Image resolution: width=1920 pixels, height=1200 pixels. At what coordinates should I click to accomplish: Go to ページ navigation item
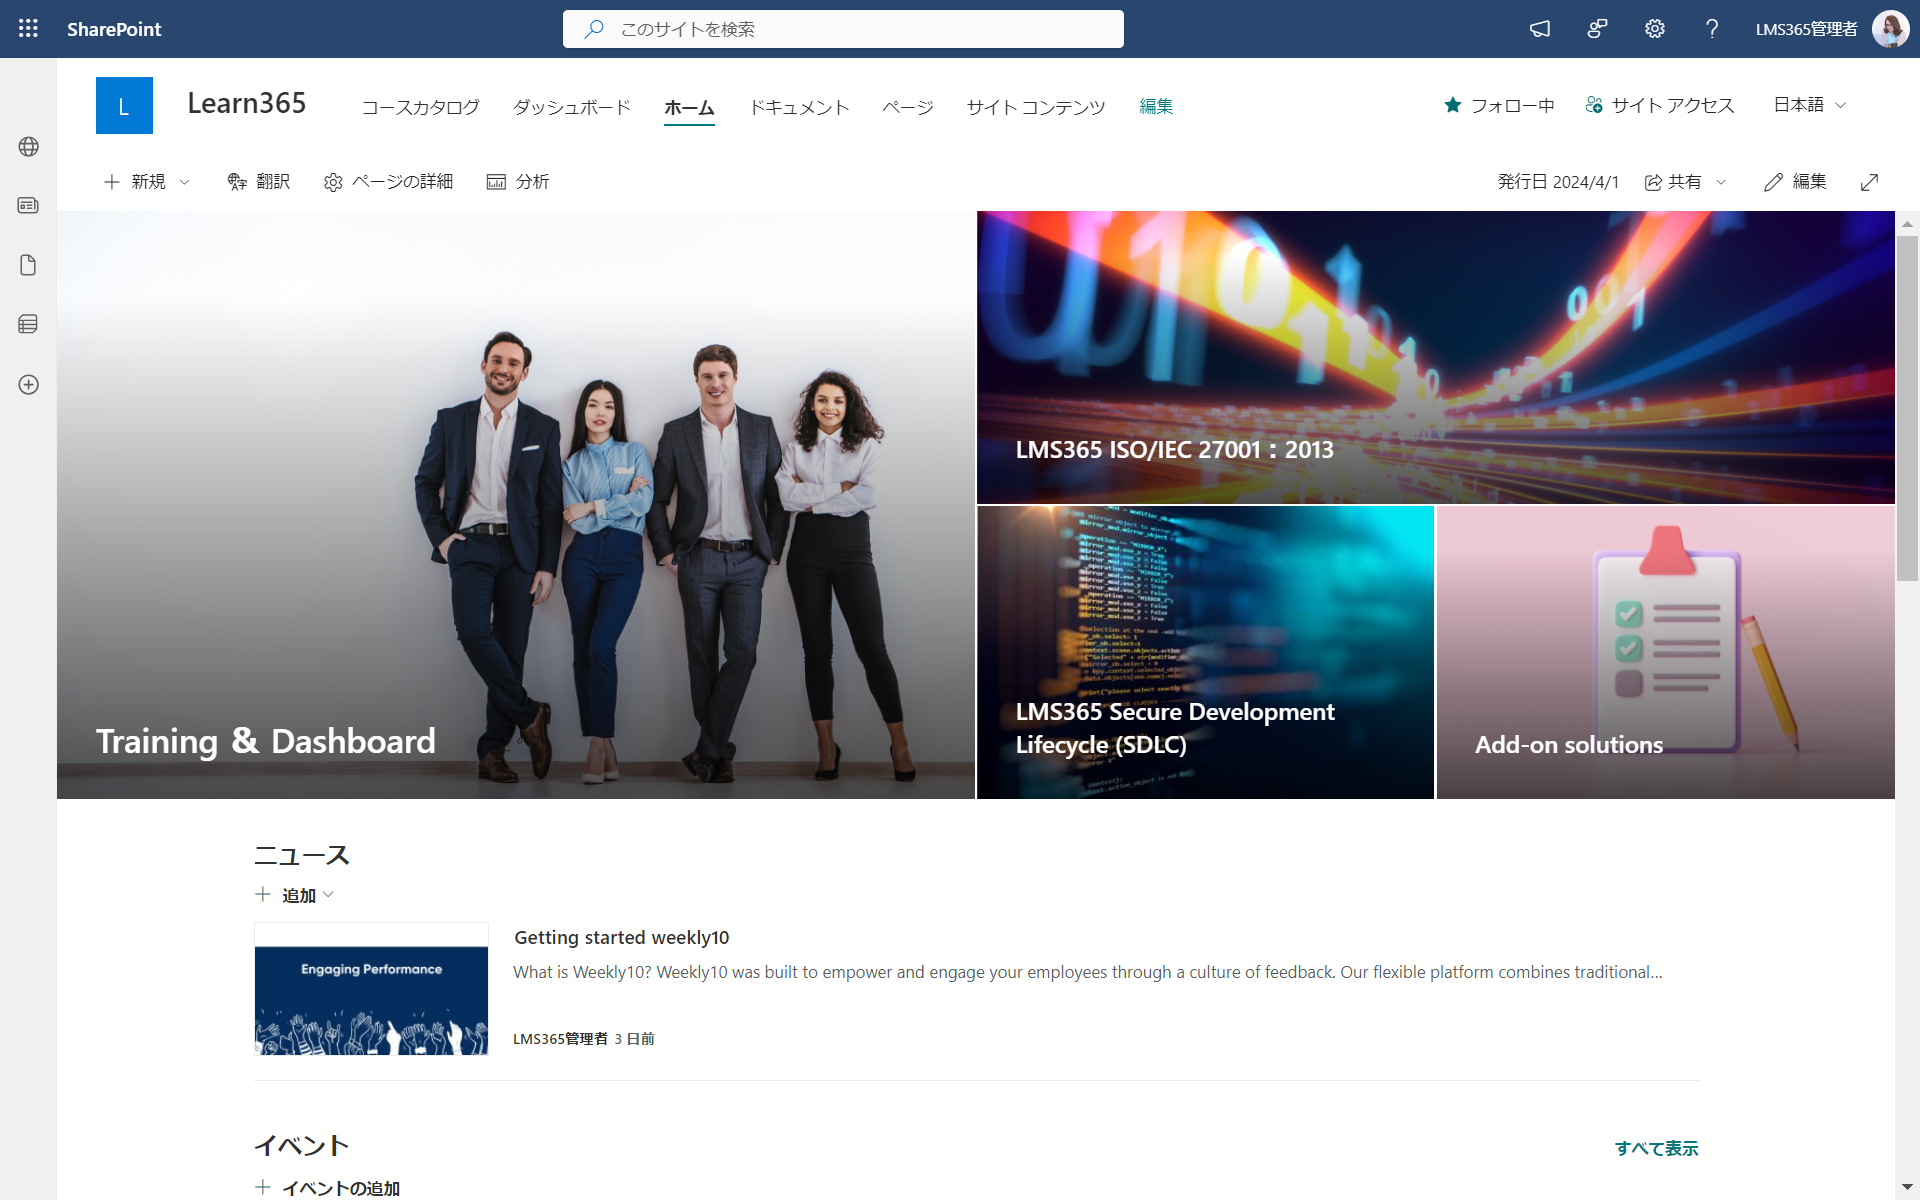coord(908,107)
